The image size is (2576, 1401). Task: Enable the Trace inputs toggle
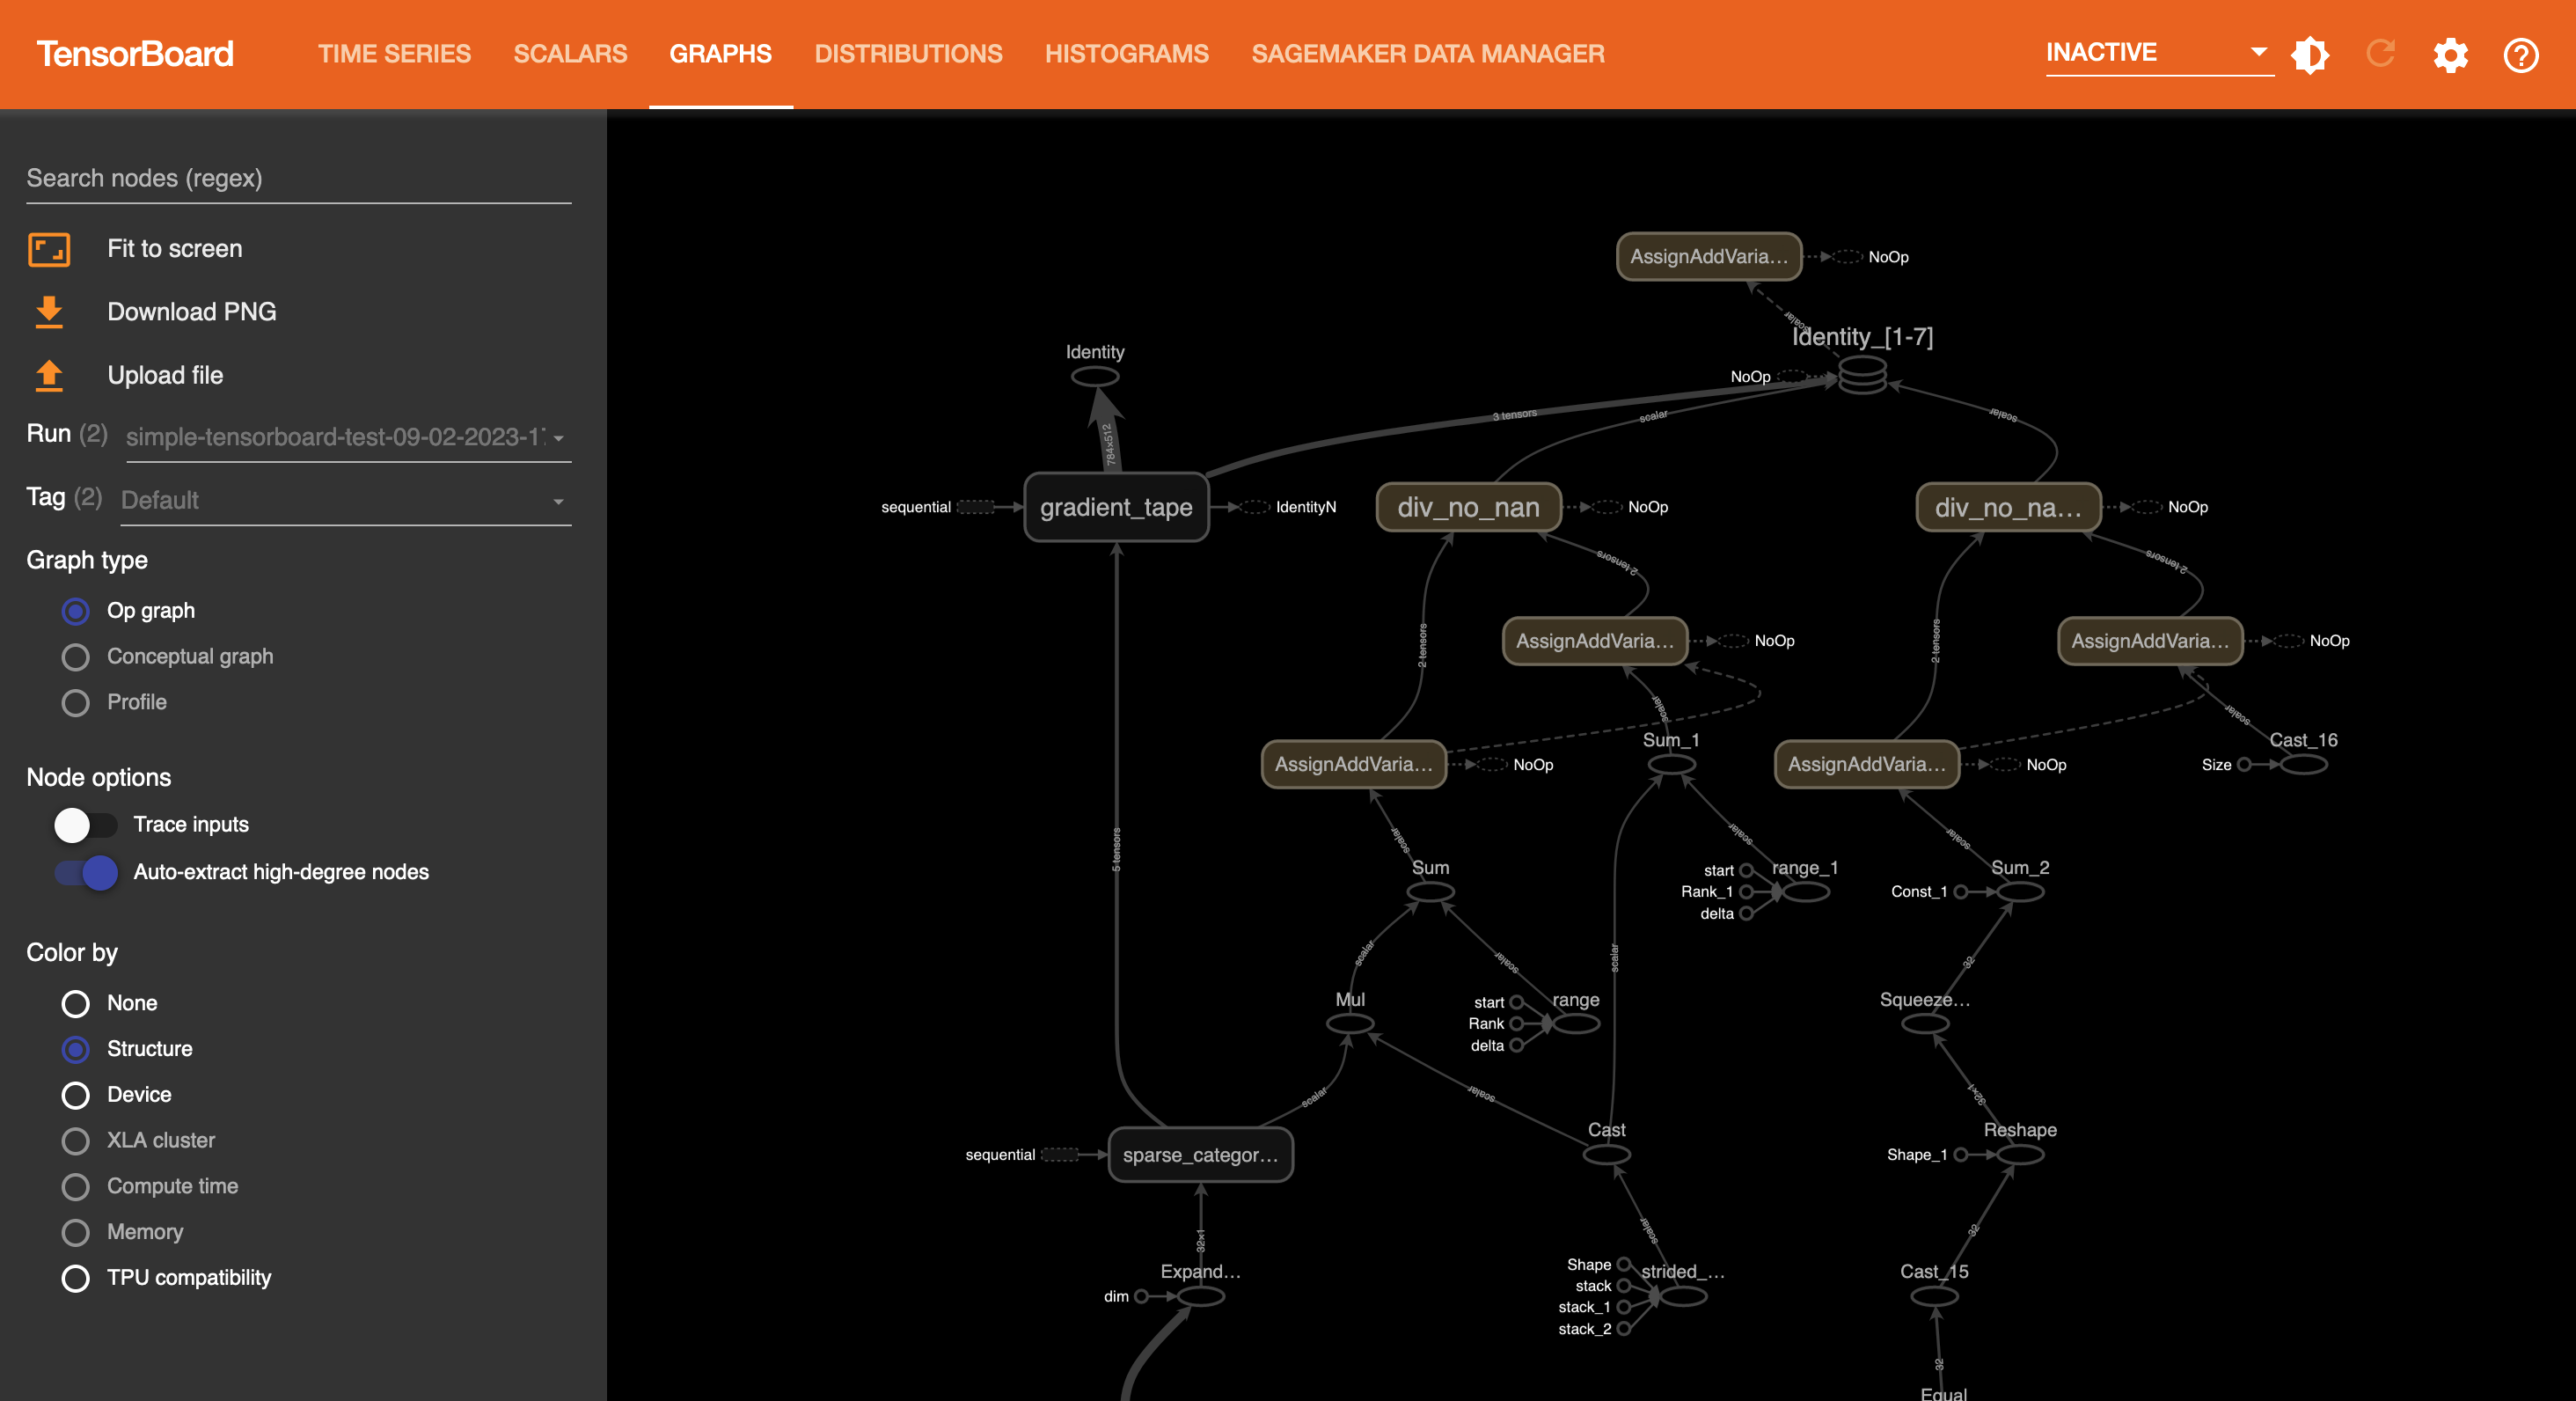(81, 823)
